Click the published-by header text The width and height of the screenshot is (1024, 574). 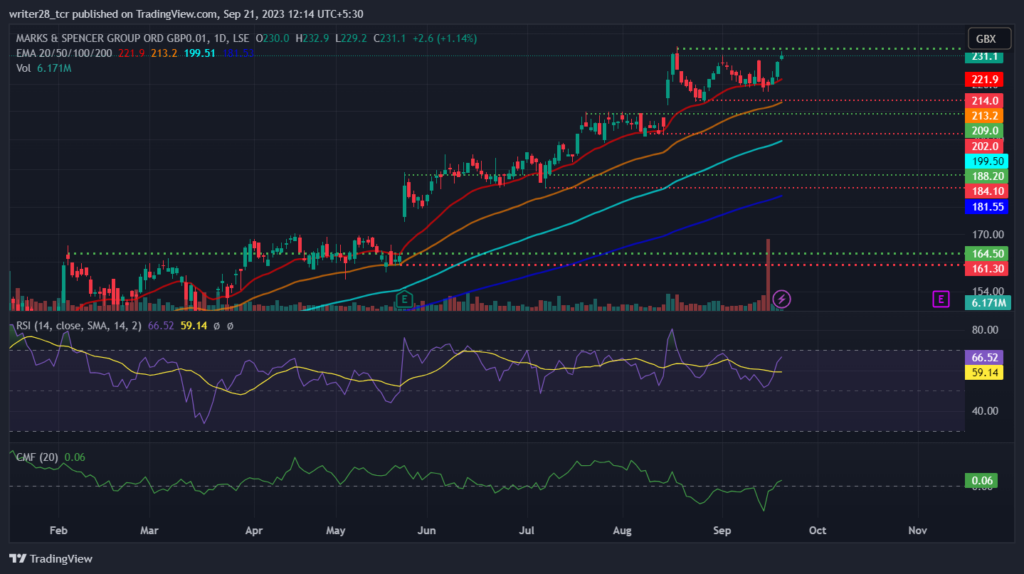point(186,14)
